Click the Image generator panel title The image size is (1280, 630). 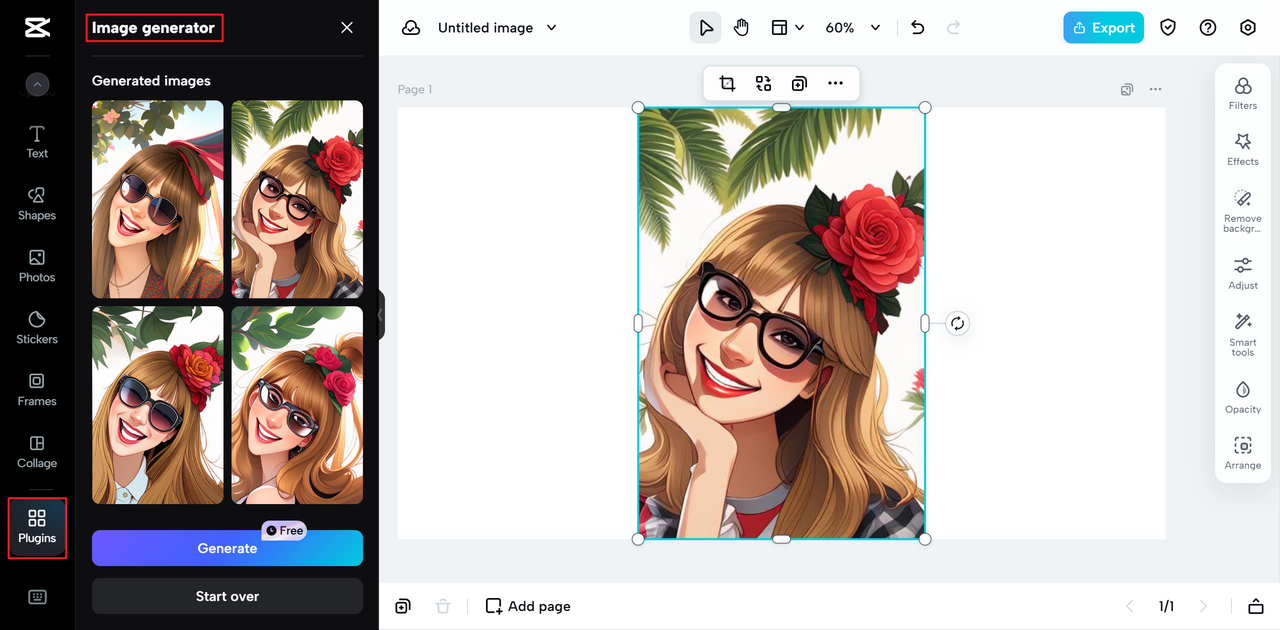coord(153,28)
